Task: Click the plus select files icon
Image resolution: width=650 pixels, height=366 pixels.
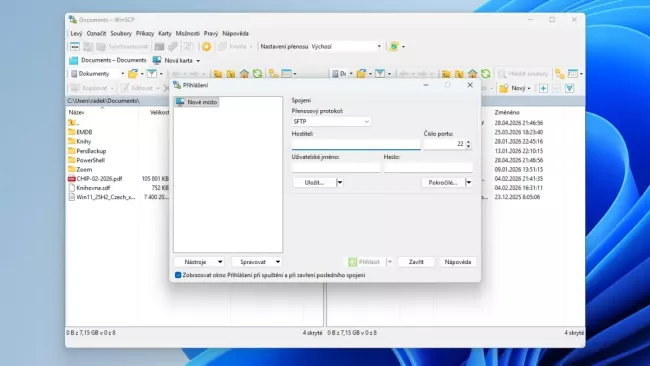Action: tap(543, 88)
